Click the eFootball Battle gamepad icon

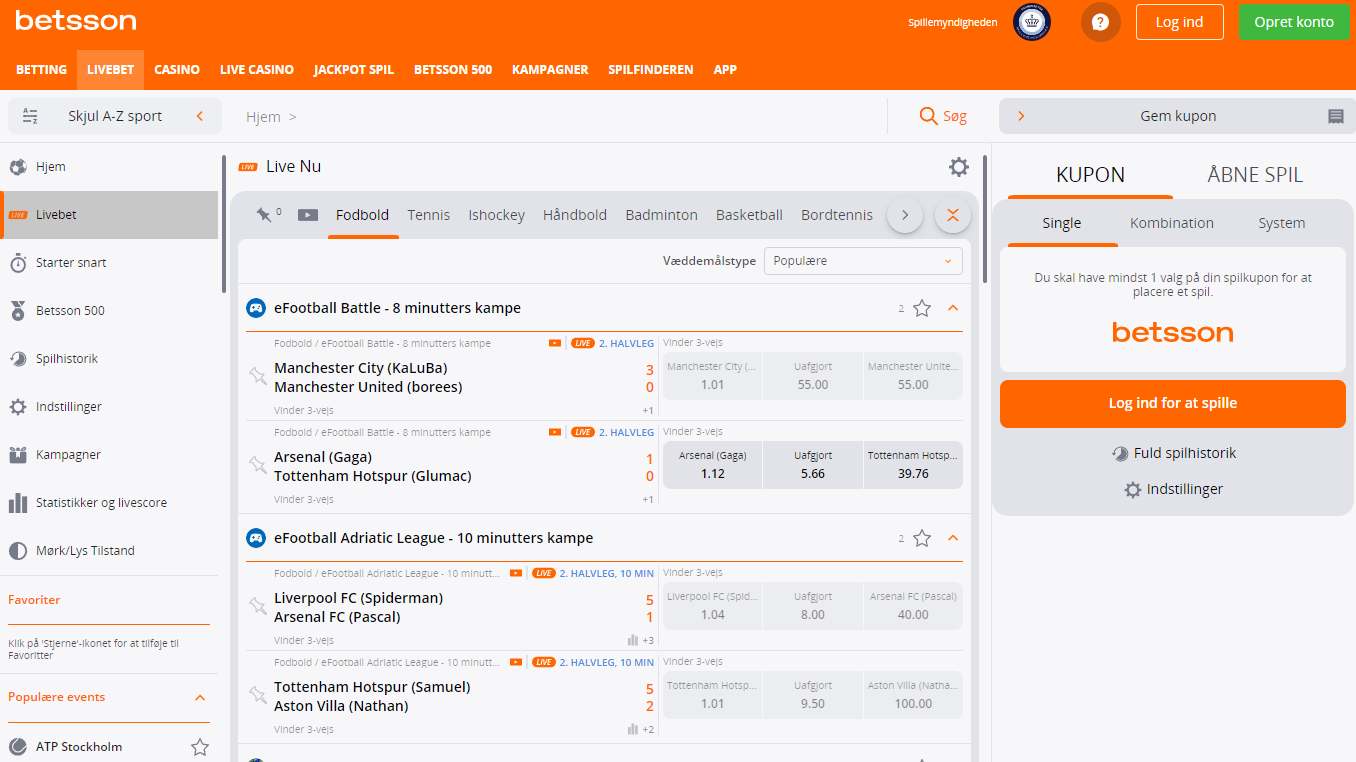pos(256,308)
